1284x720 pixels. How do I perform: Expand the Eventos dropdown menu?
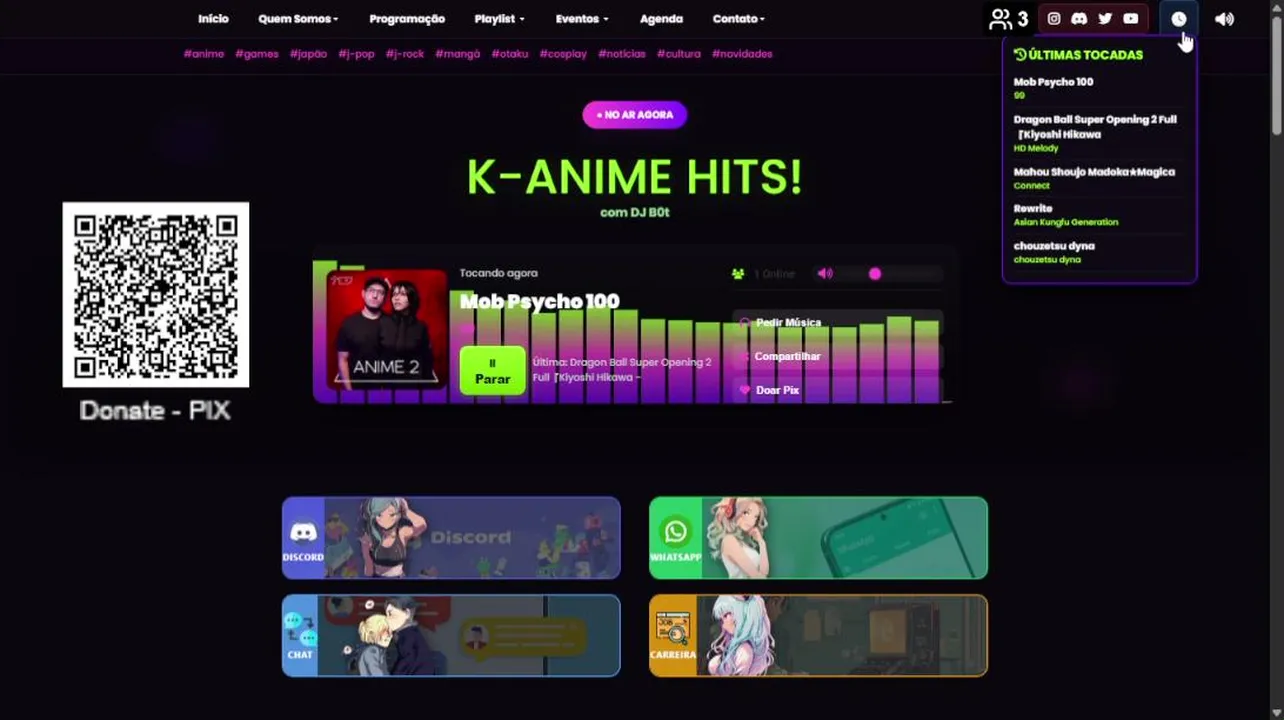coord(581,19)
